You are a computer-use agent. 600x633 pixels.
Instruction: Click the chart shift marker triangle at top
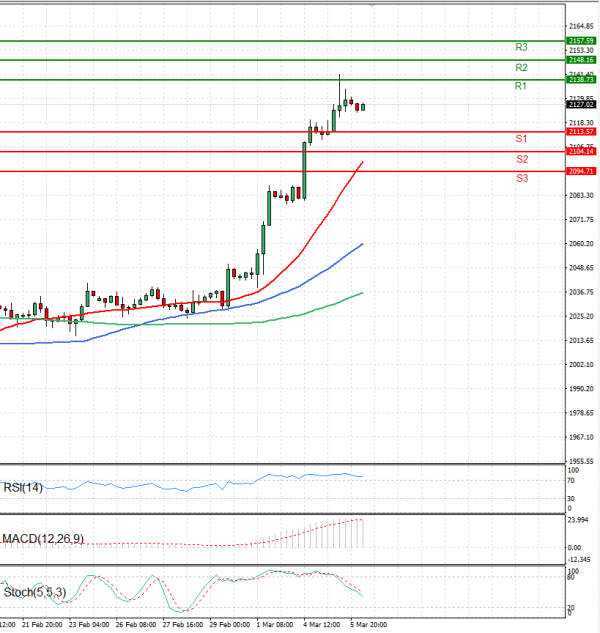pyautogui.click(x=372, y=6)
